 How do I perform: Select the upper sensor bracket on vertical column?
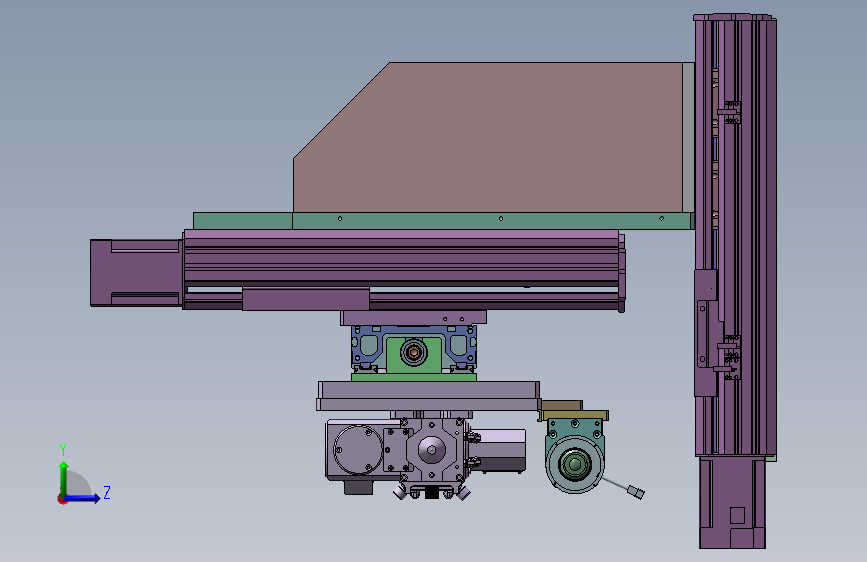pos(730,112)
